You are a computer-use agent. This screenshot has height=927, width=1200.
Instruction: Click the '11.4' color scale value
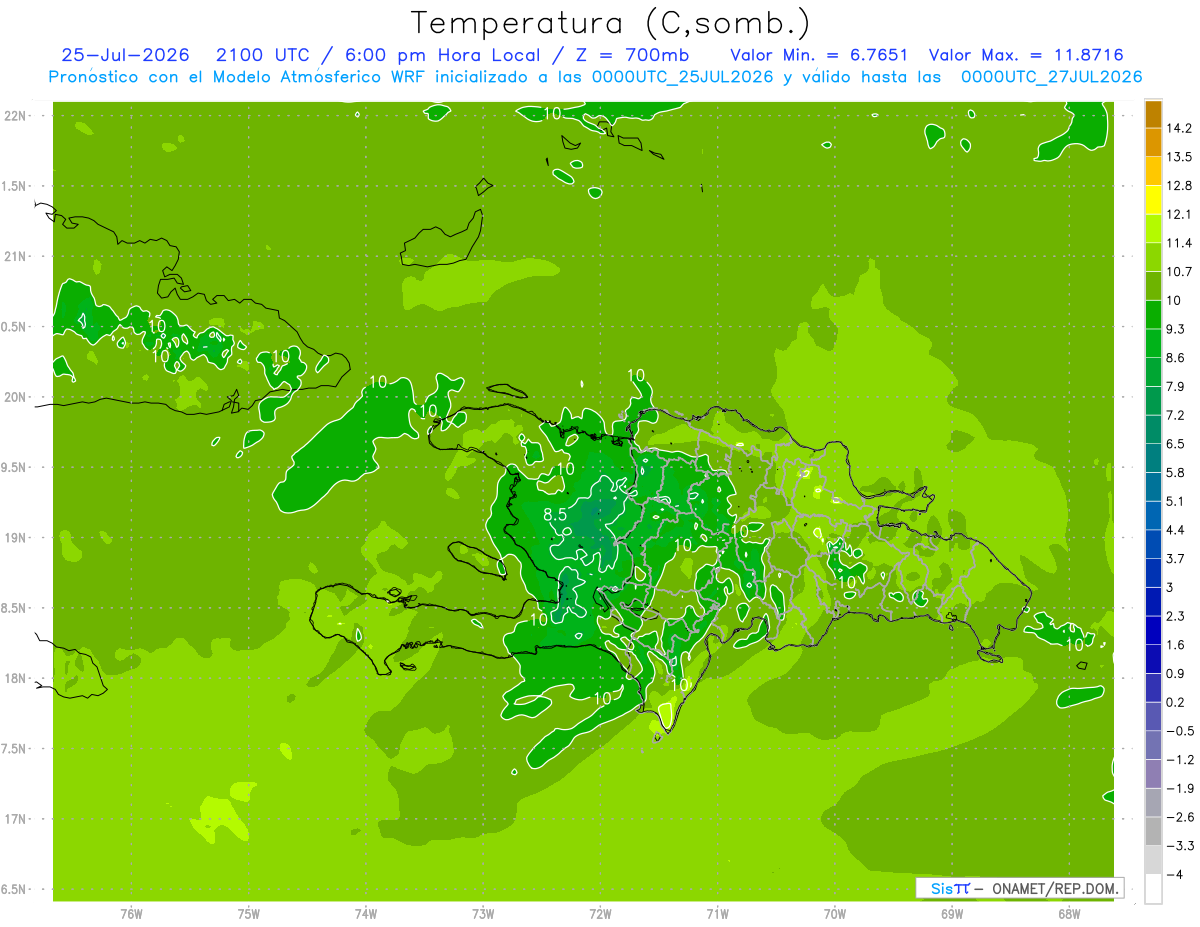coord(1179,243)
